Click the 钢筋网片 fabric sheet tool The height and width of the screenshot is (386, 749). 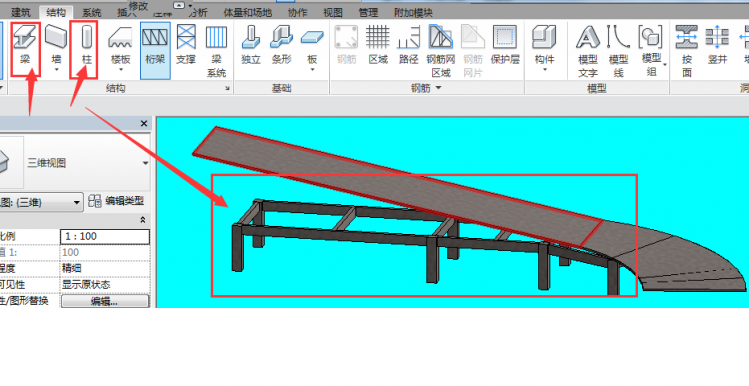point(473,52)
